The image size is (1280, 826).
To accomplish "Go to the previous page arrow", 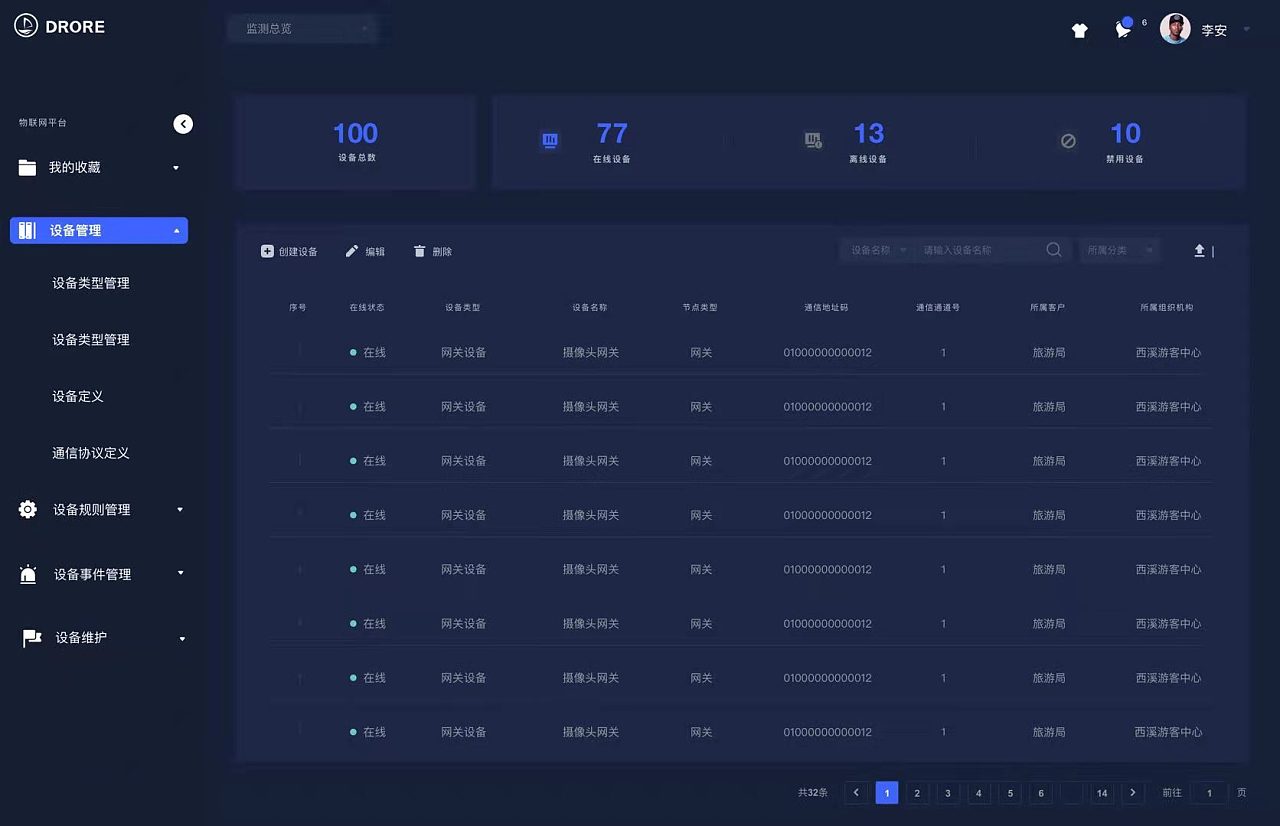I will tap(856, 793).
